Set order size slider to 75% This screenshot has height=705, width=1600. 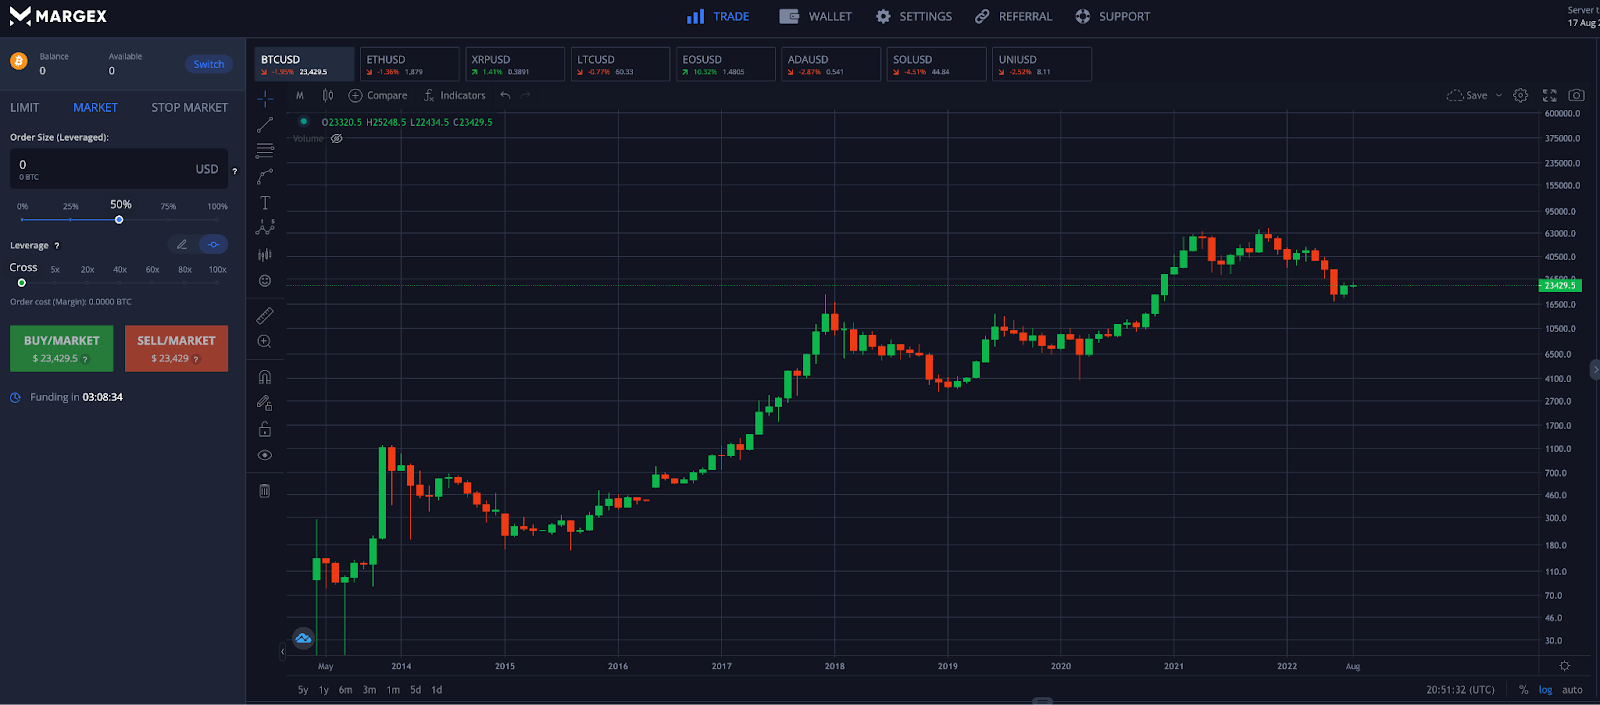coord(168,219)
